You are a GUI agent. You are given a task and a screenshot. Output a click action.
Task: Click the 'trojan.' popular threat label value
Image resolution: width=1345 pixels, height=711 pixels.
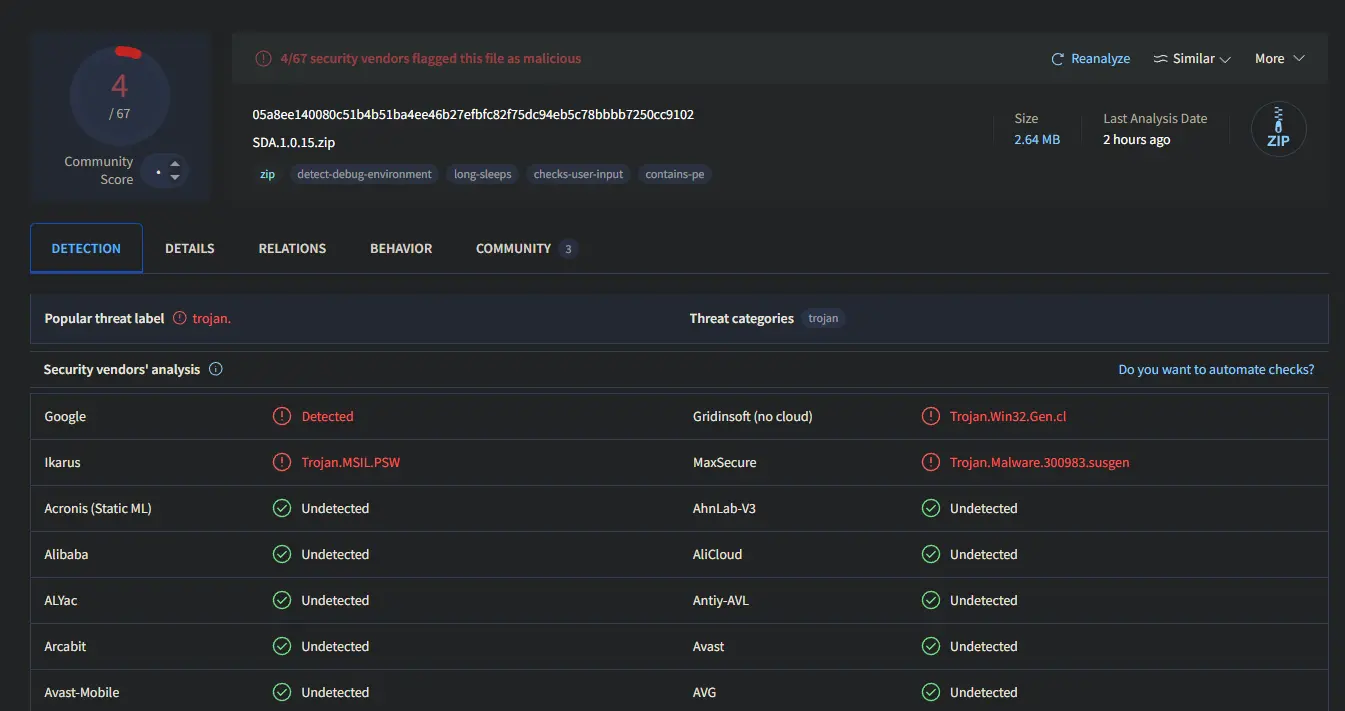point(212,318)
